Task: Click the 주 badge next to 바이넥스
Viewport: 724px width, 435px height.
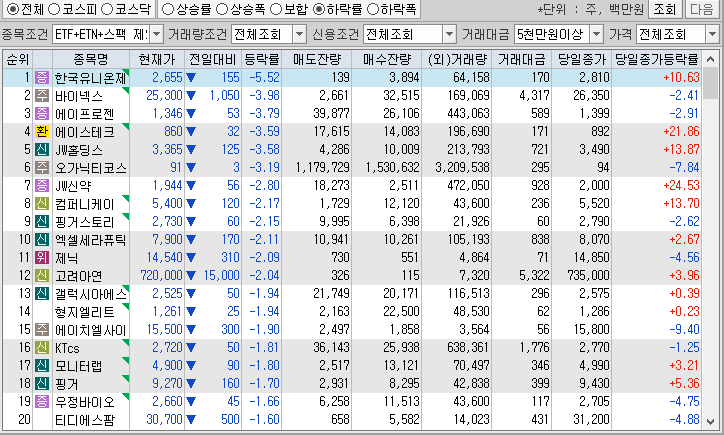Action: 42,96
